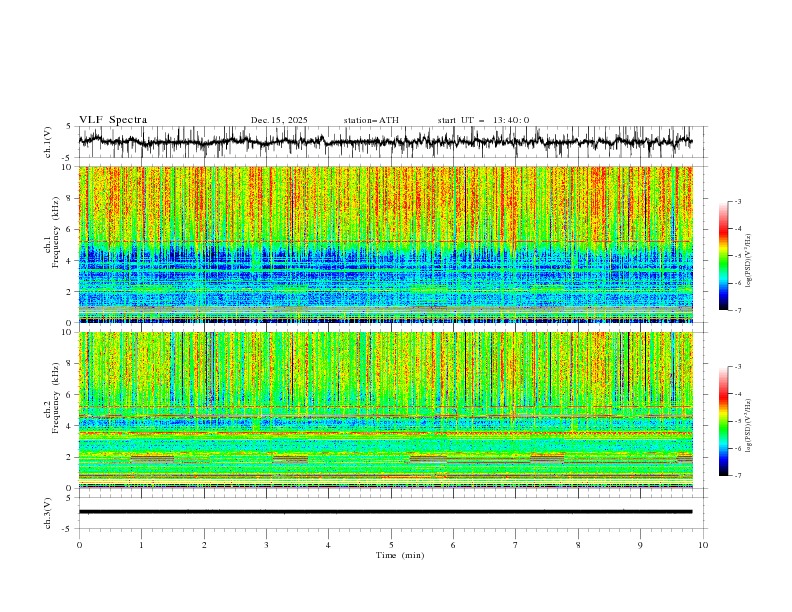This screenshot has width=792, height=612.
Task: Click time axis tick label "6"
Action: click(x=453, y=545)
